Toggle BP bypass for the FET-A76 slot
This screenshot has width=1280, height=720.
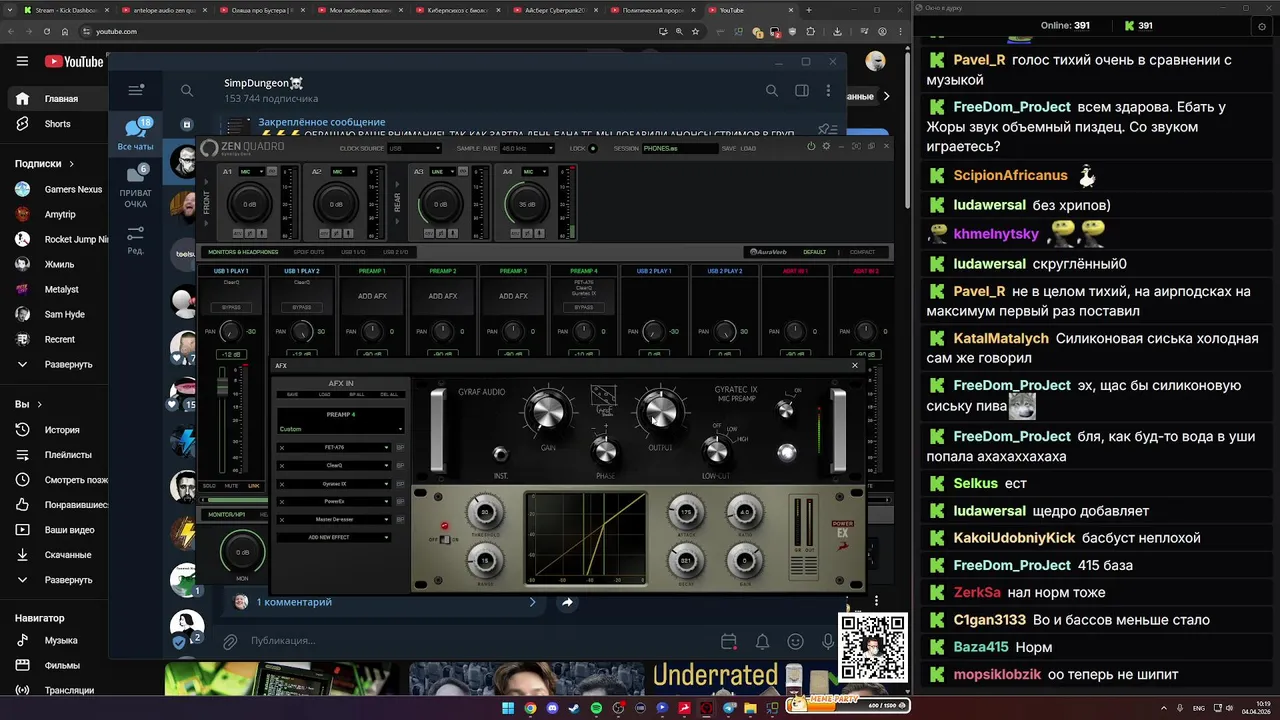click(x=400, y=447)
